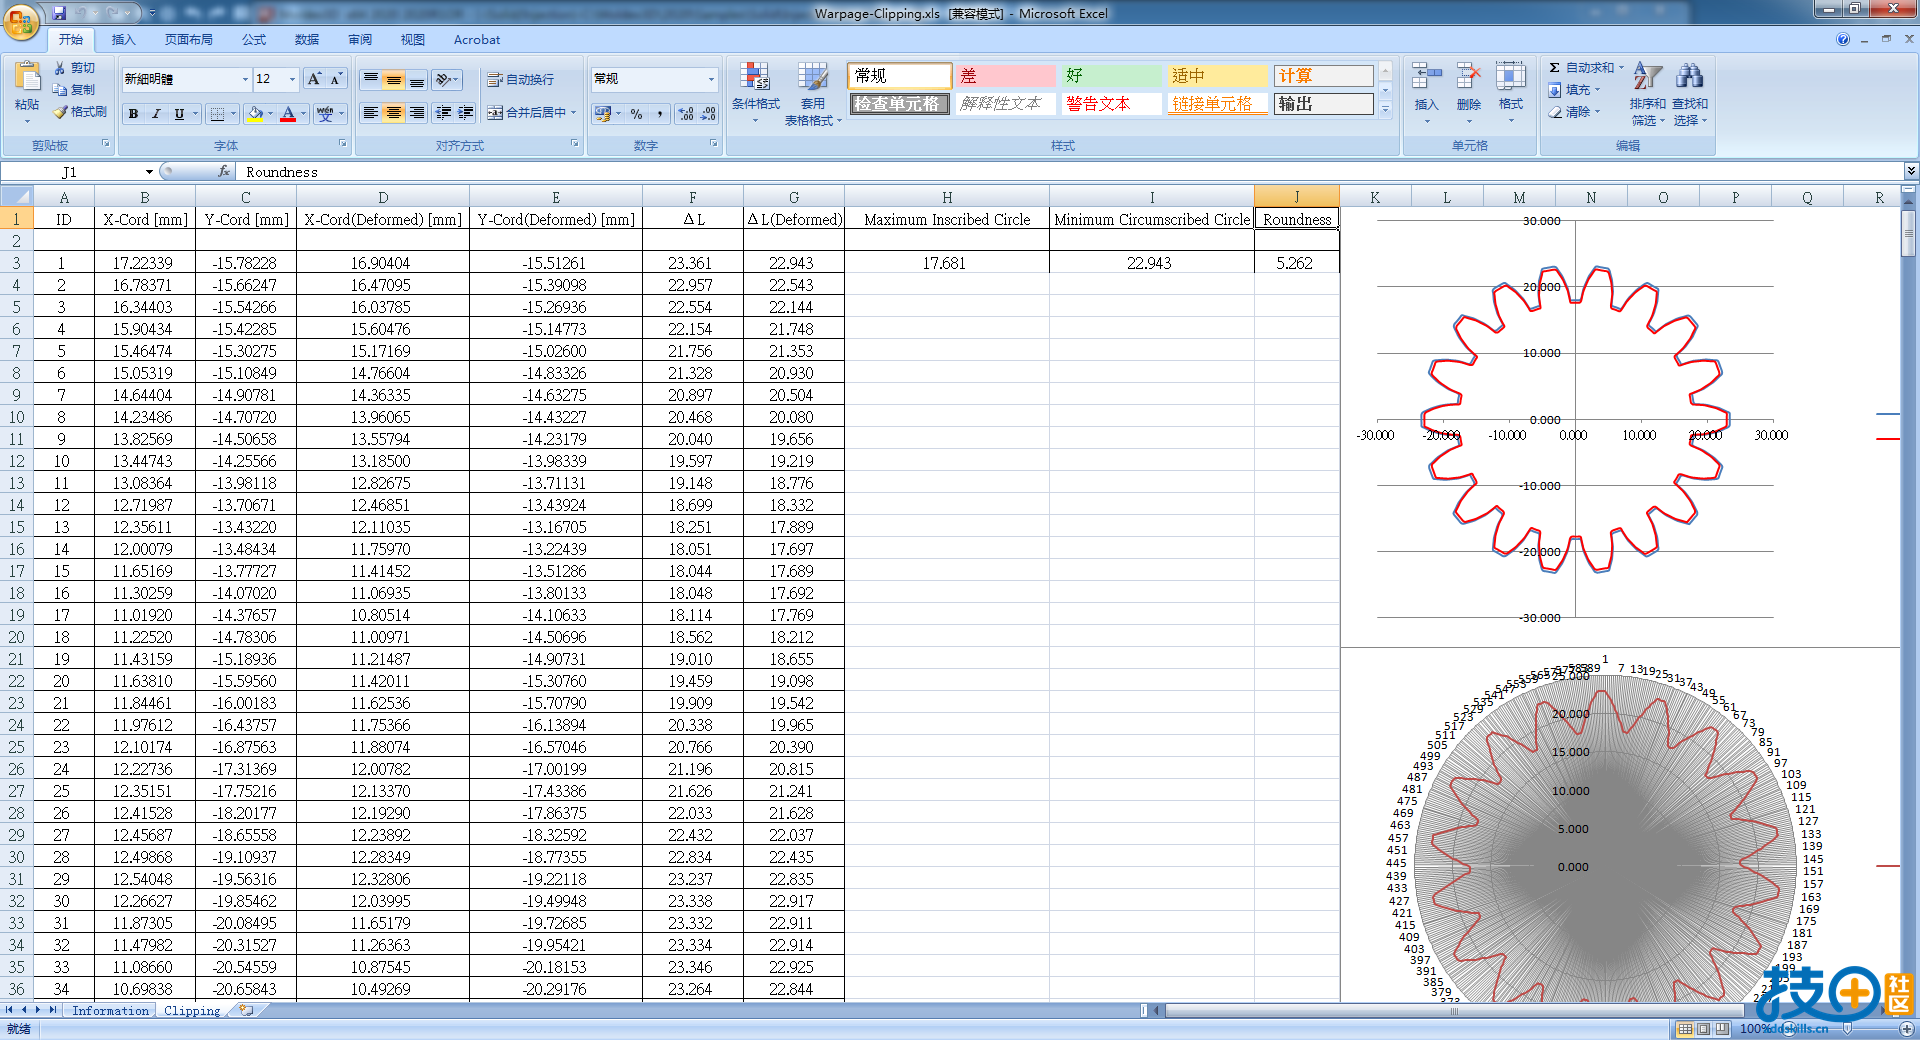Open the 数据 (Data) tab
This screenshot has width=1920, height=1040.
click(x=307, y=40)
